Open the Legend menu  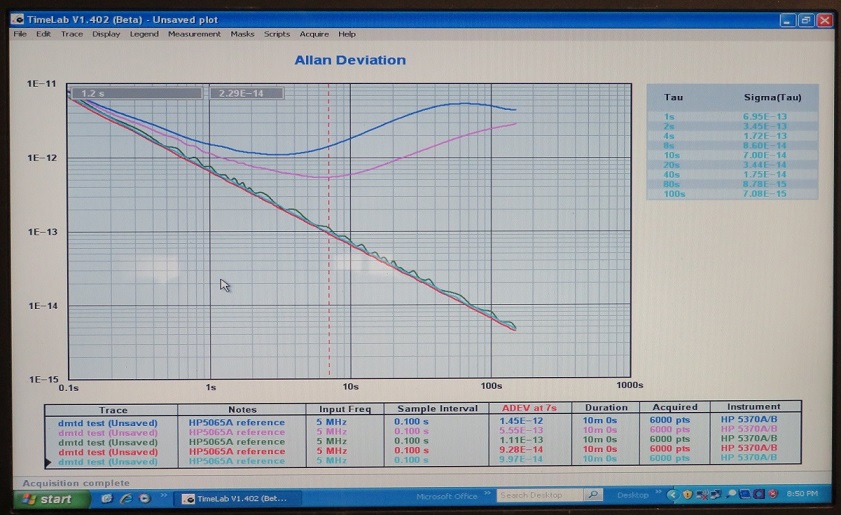pos(144,34)
